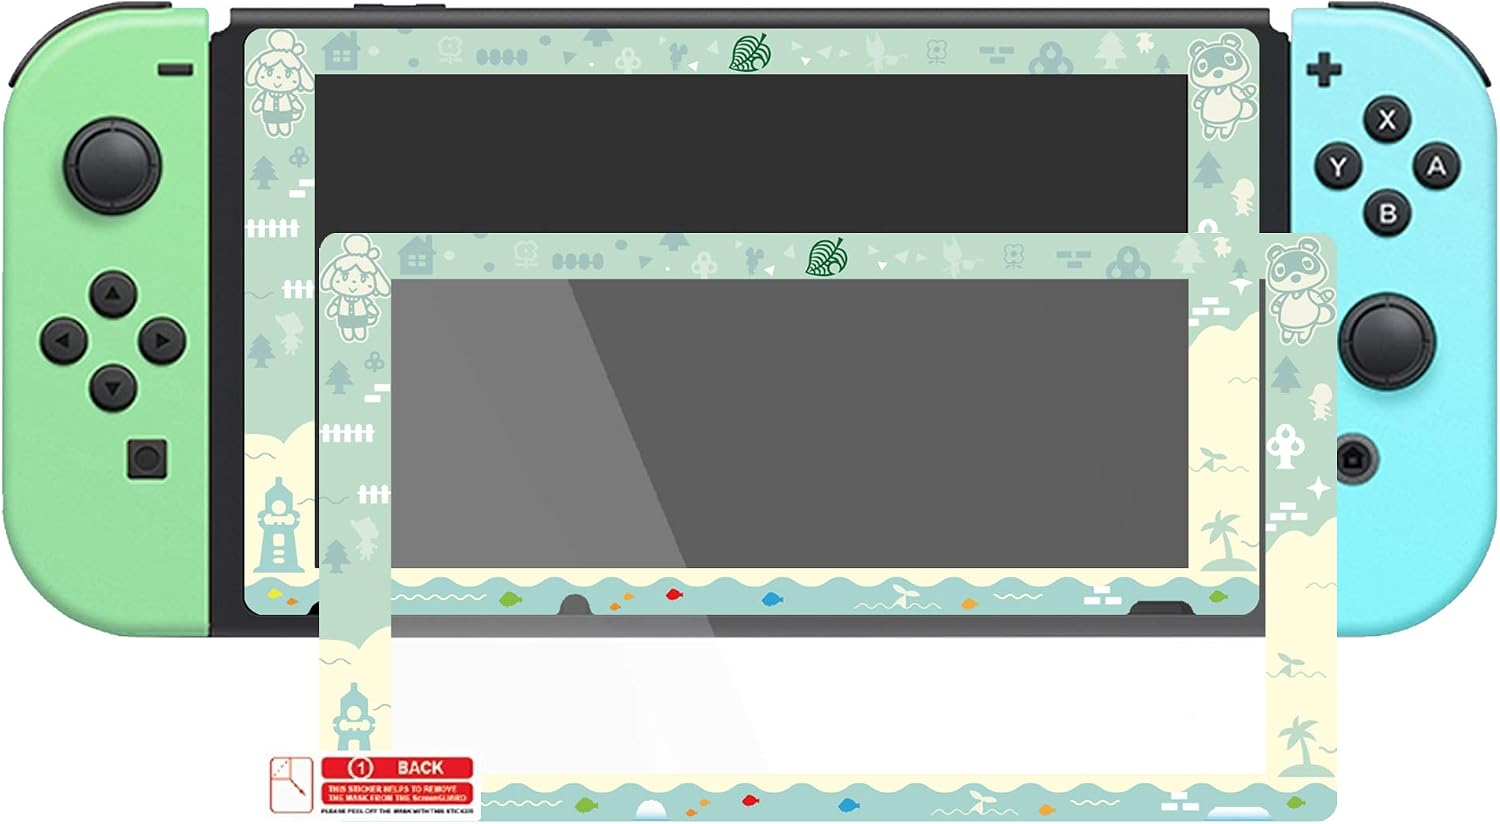Click the square capture button on the green Joy-Con
Image resolution: width=1500 pixels, height=824 pixels.
[x=147, y=459]
